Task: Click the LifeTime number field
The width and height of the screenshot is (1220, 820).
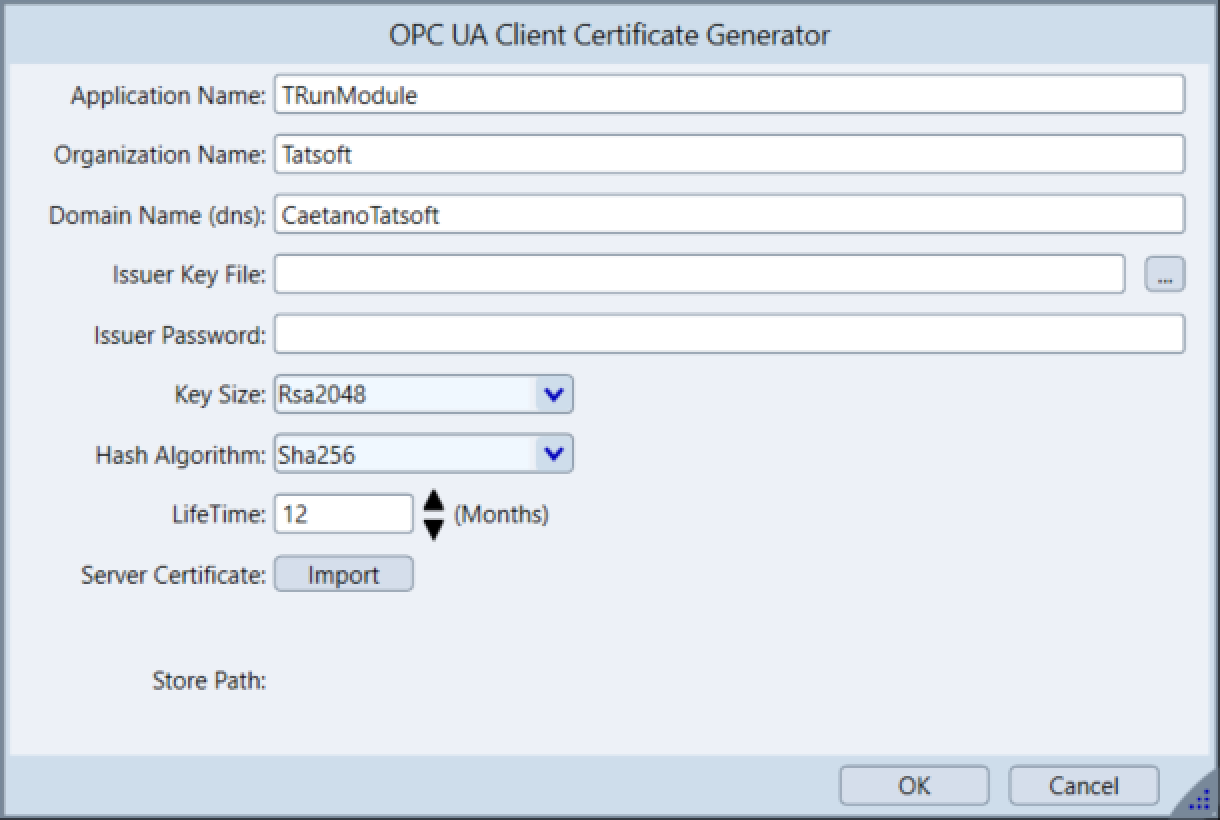Action: [x=343, y=514]
